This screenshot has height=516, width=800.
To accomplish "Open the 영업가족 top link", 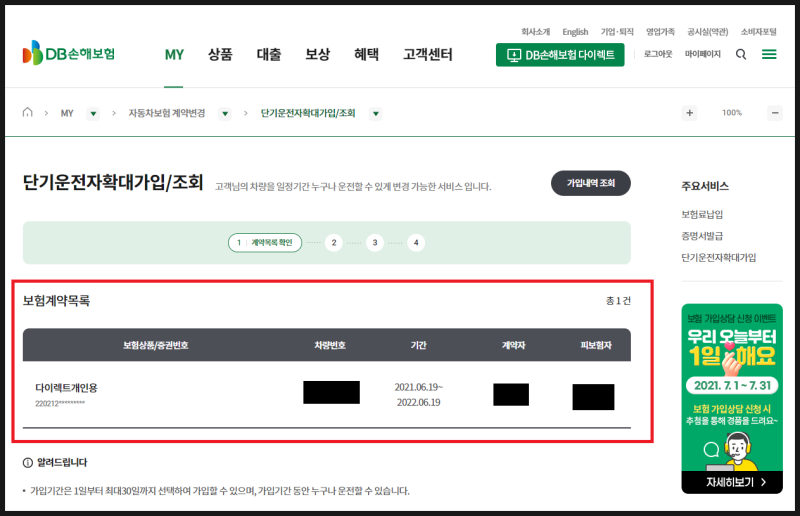I will pyautogui.click(x=660, y=32).
